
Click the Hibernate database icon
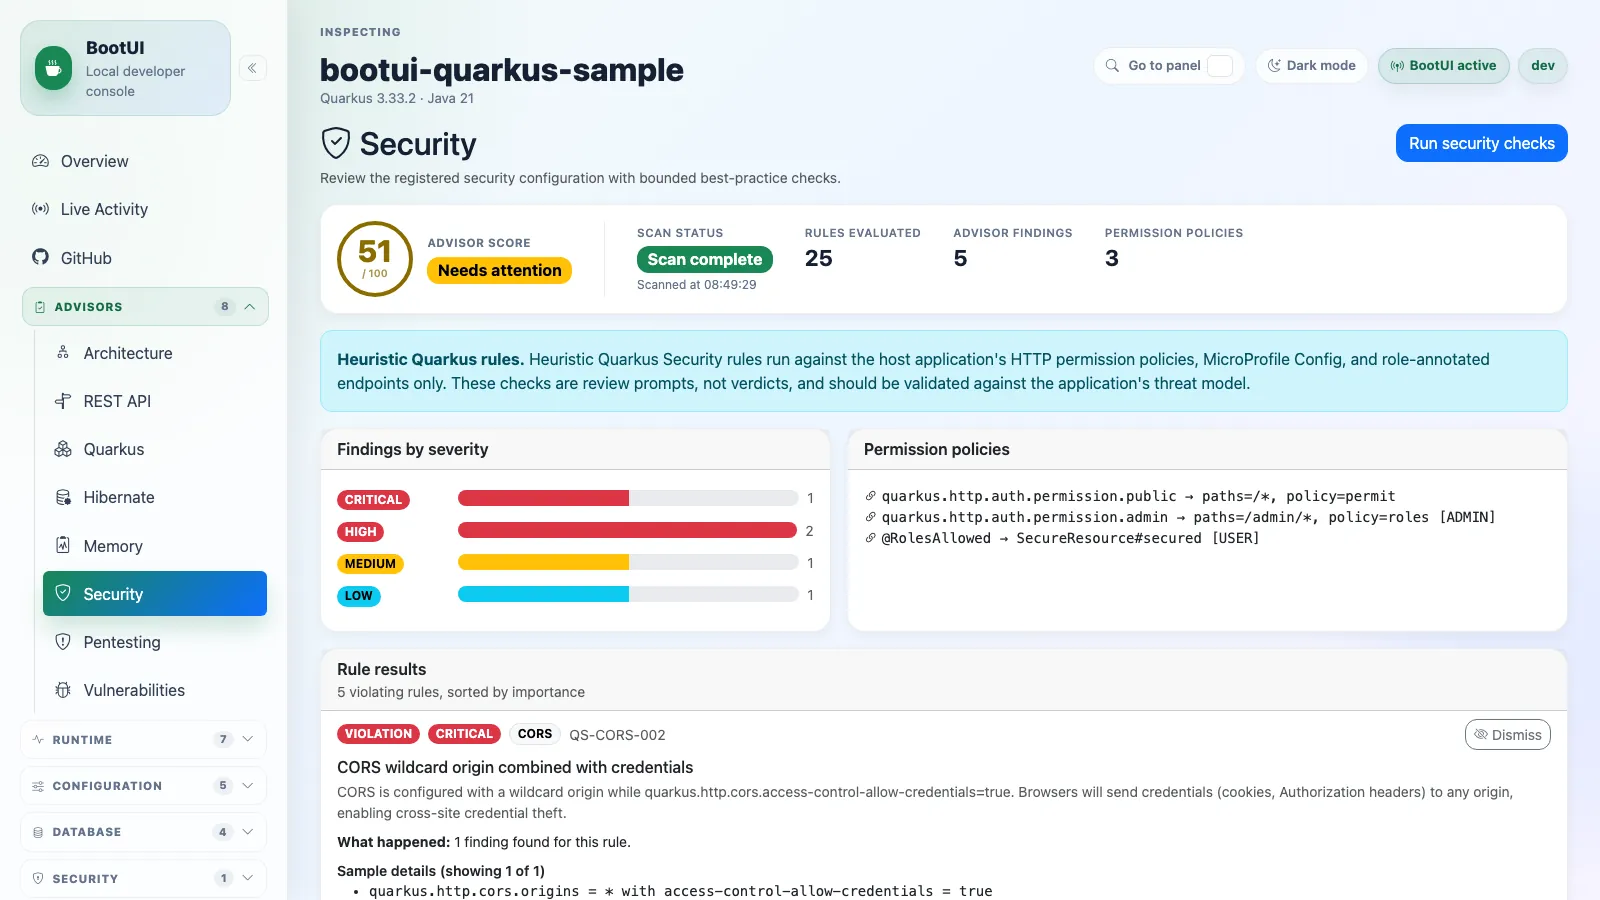coord(63,497)
